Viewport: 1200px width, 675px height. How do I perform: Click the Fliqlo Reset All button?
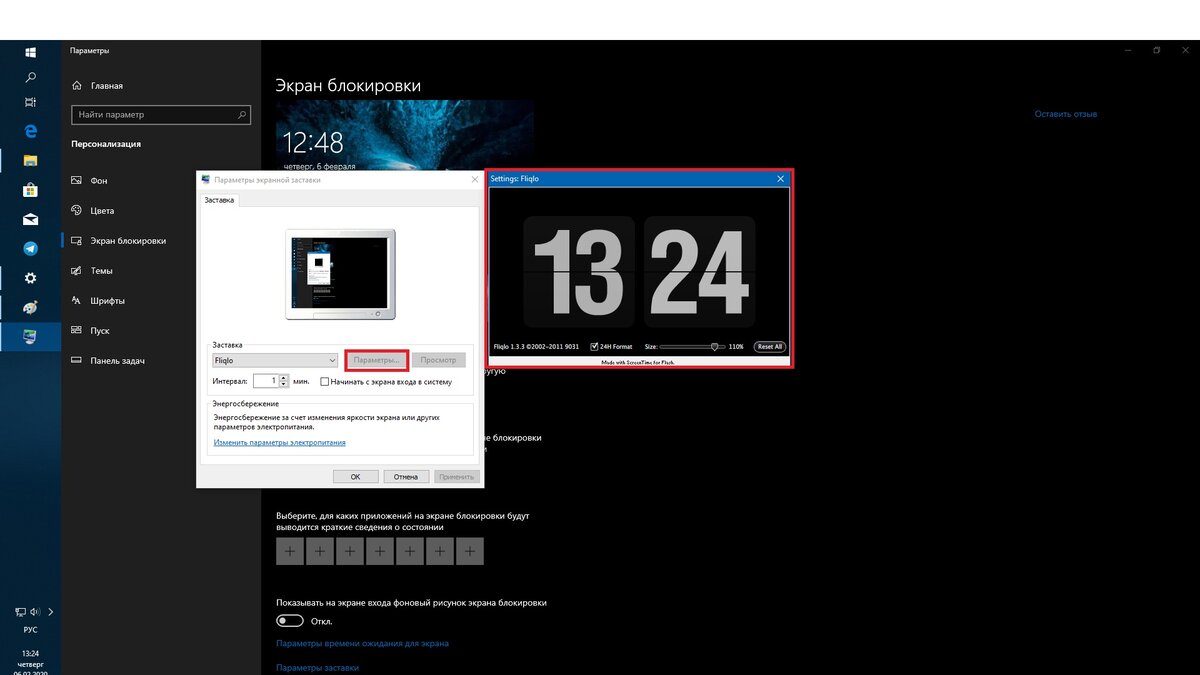(x=769, y=346)
